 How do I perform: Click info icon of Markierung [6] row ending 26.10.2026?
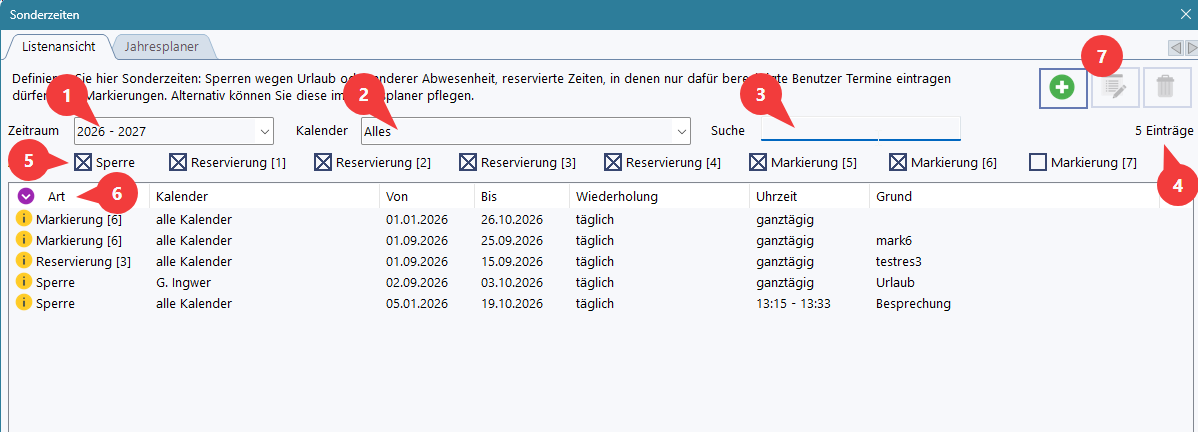24,219
